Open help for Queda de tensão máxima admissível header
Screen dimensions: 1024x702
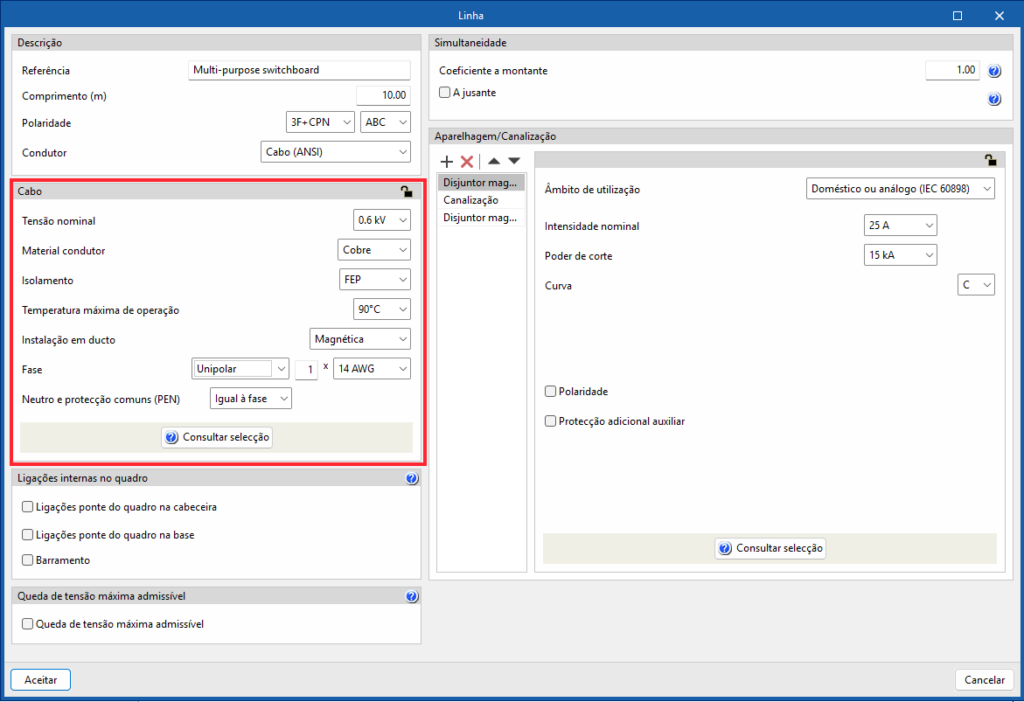pyautogui.click(x=411, y=596)
